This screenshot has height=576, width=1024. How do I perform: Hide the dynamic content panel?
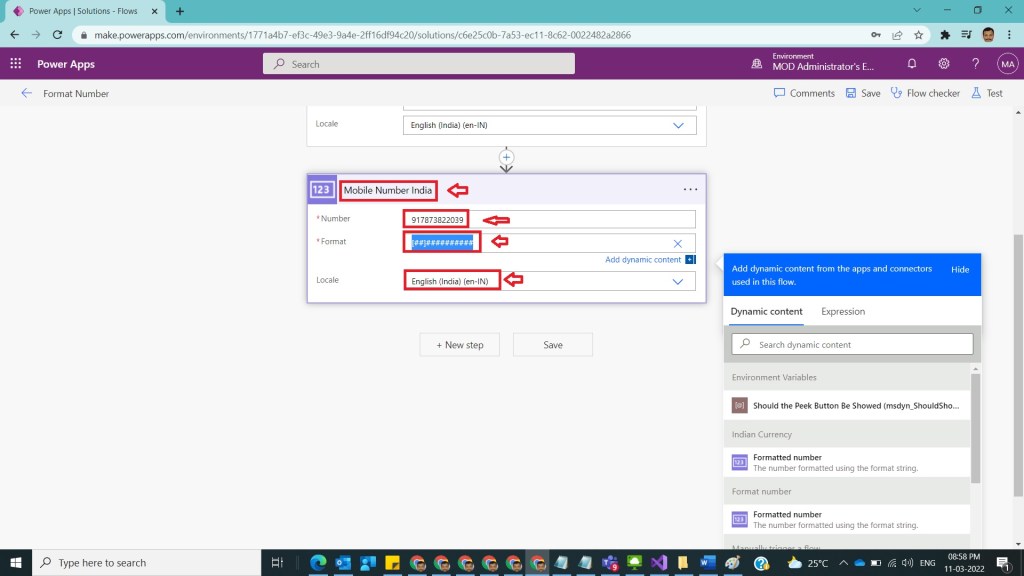coord(959,270)
